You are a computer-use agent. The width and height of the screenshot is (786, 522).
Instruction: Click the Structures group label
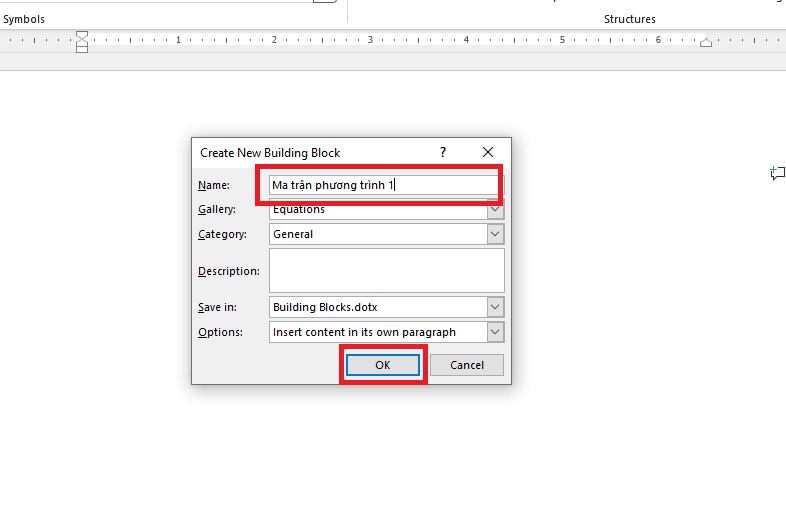[630, 19]
